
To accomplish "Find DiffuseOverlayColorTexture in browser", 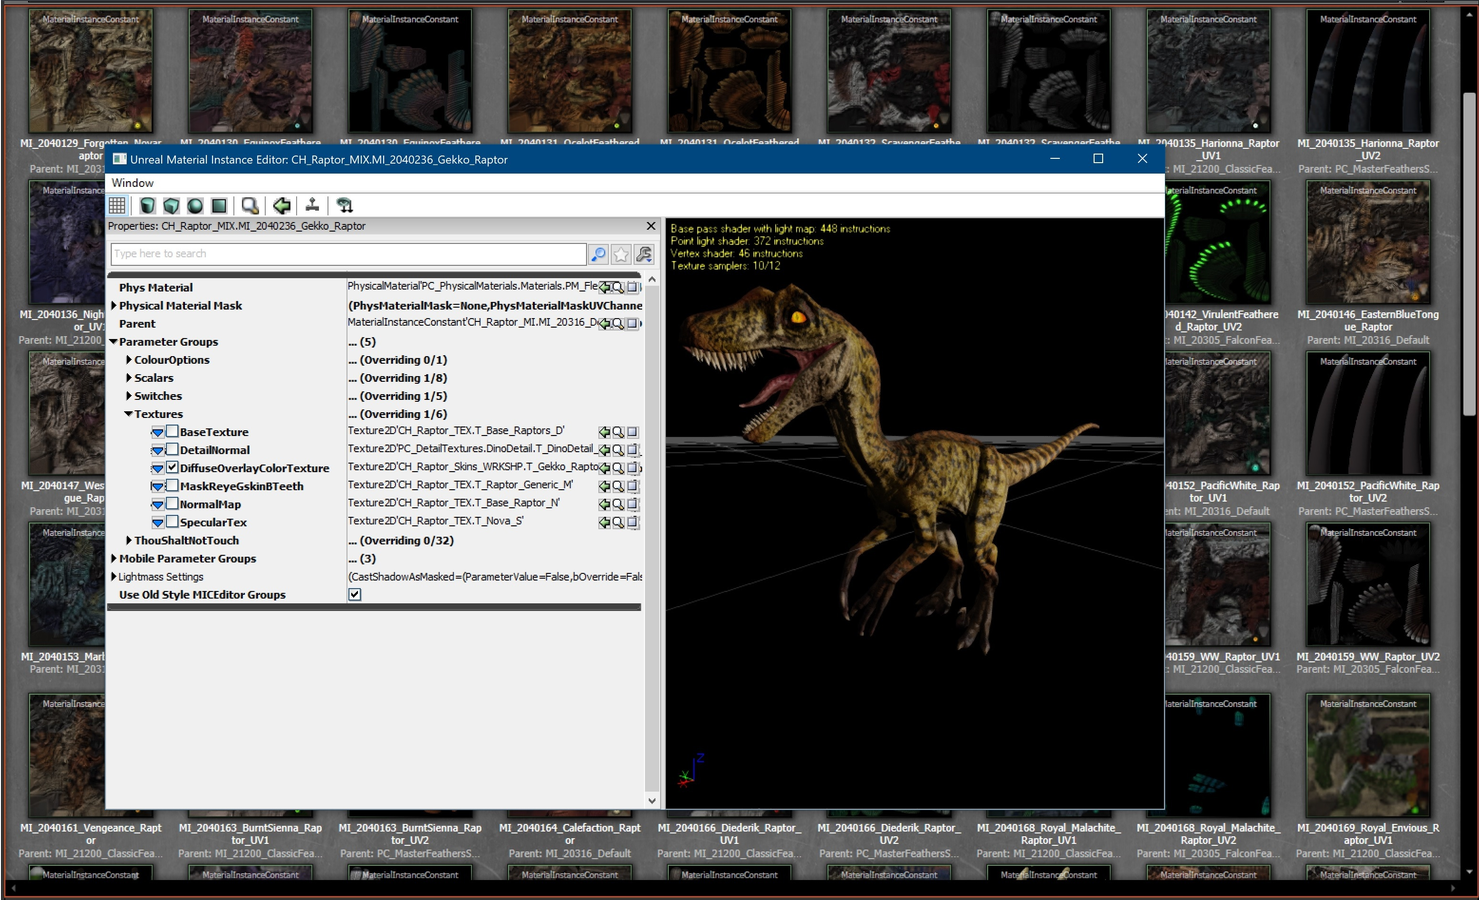I will point(618,468).
